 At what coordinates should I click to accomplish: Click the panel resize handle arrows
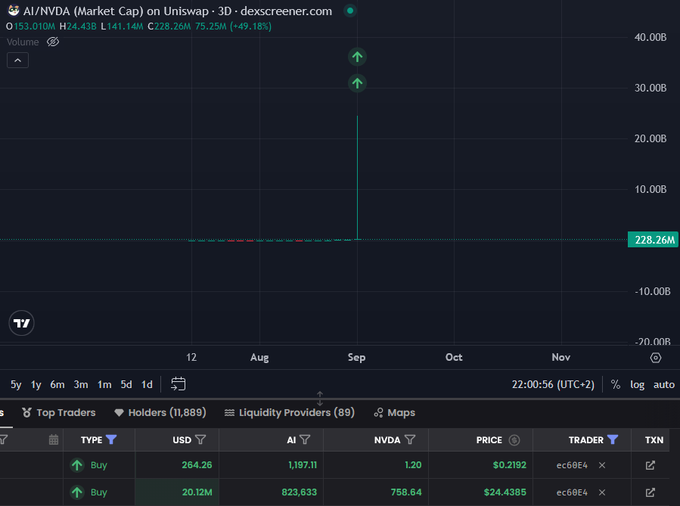(320, 398)
